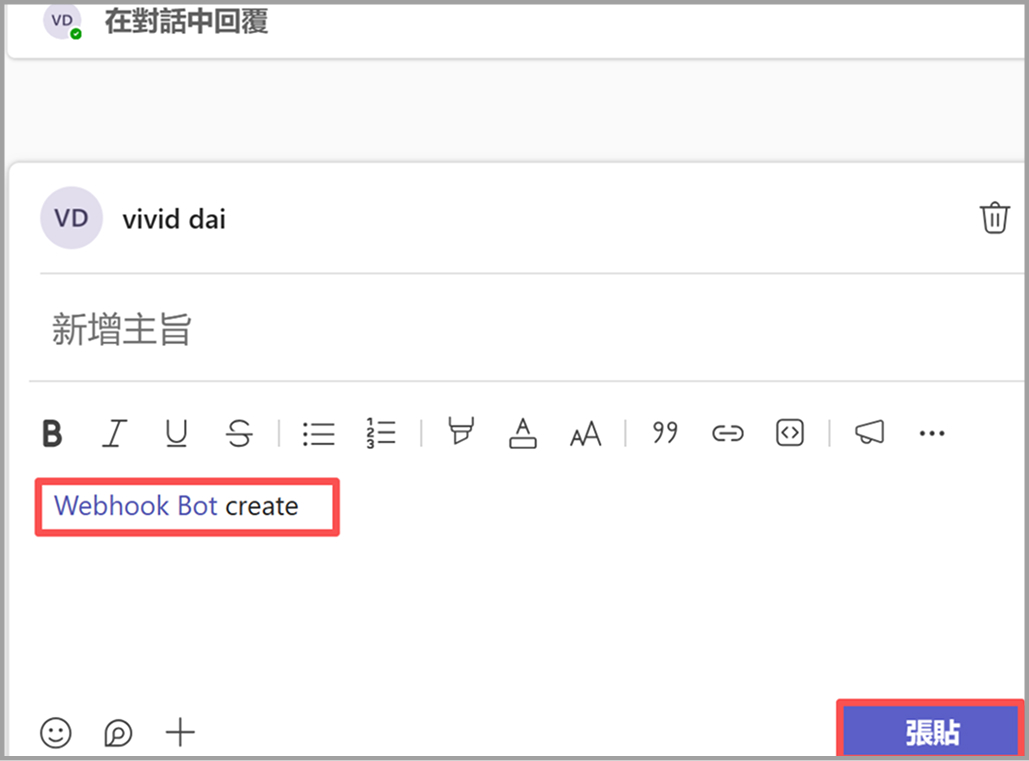Discard the draft with trash icon
Image resolution: width=1029 pixels, height=761 pixels.
[994, 218]
